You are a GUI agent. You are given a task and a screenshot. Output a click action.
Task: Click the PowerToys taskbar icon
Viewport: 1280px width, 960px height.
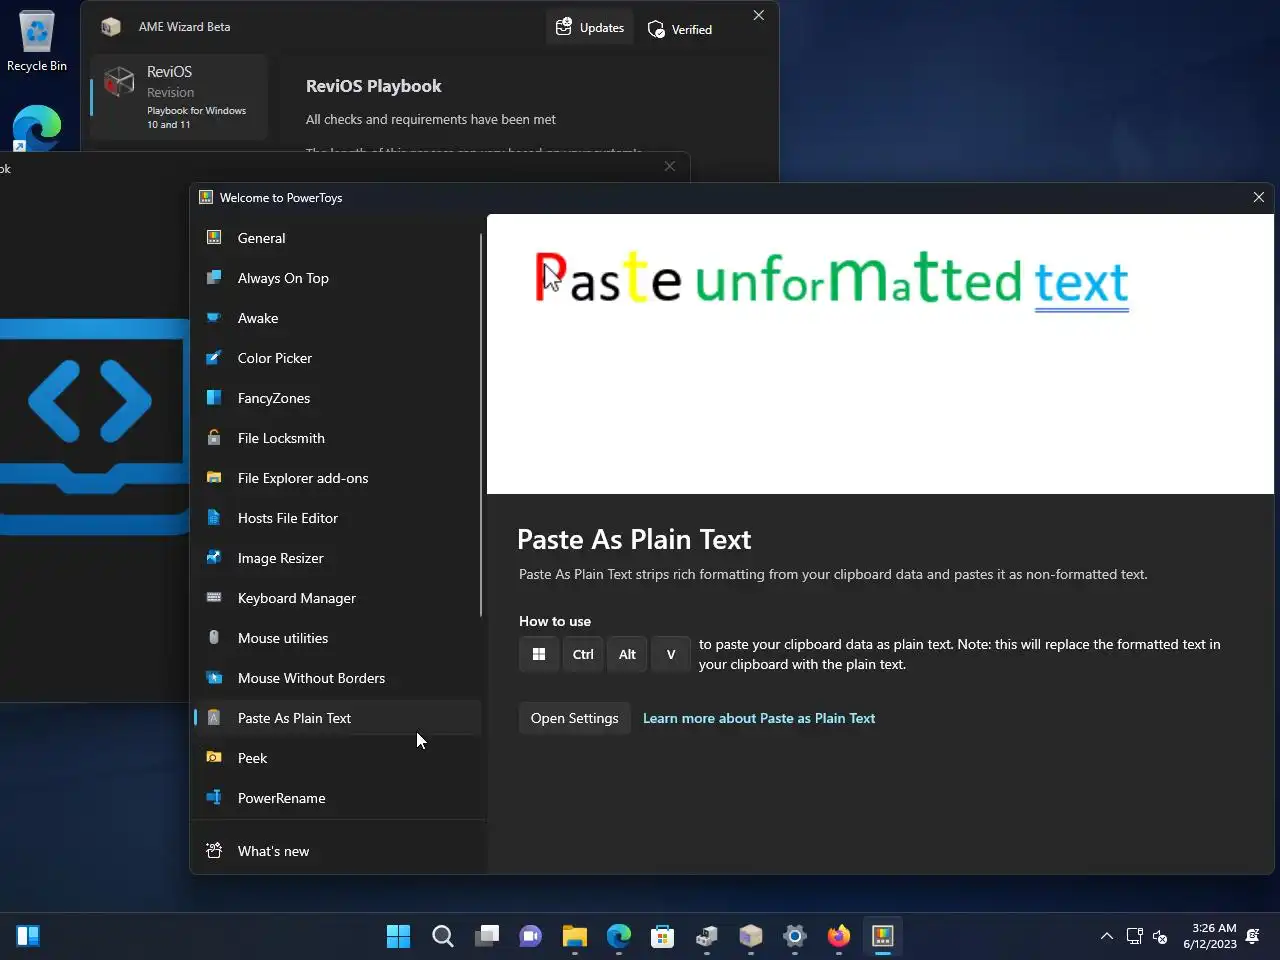(x=883, y=936)
